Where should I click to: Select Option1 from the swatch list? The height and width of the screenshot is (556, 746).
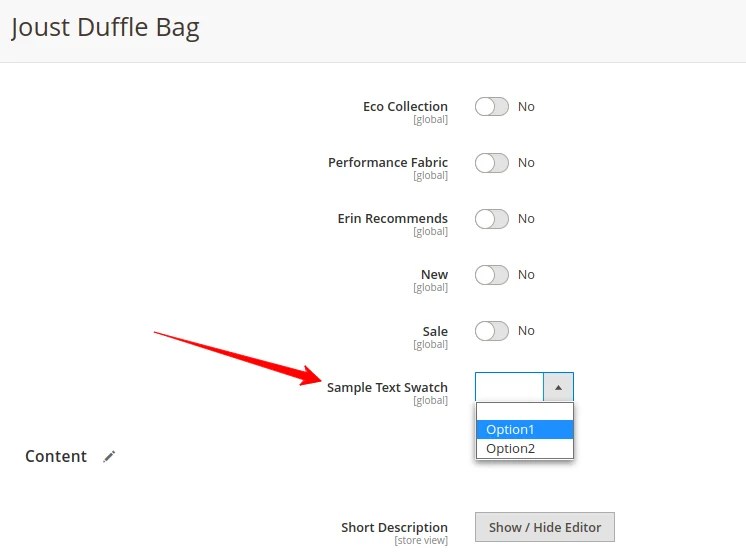[525, 429]
